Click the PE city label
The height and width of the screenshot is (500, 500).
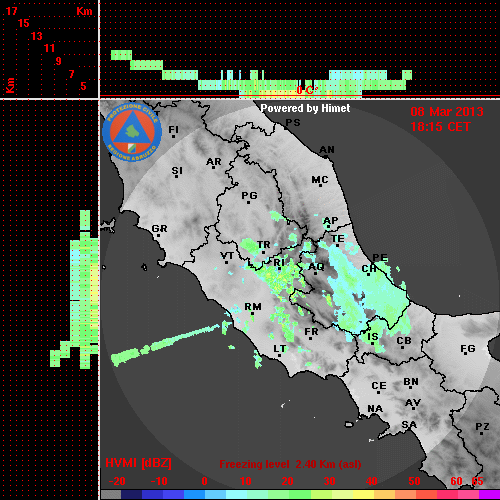tap(380, 257)
